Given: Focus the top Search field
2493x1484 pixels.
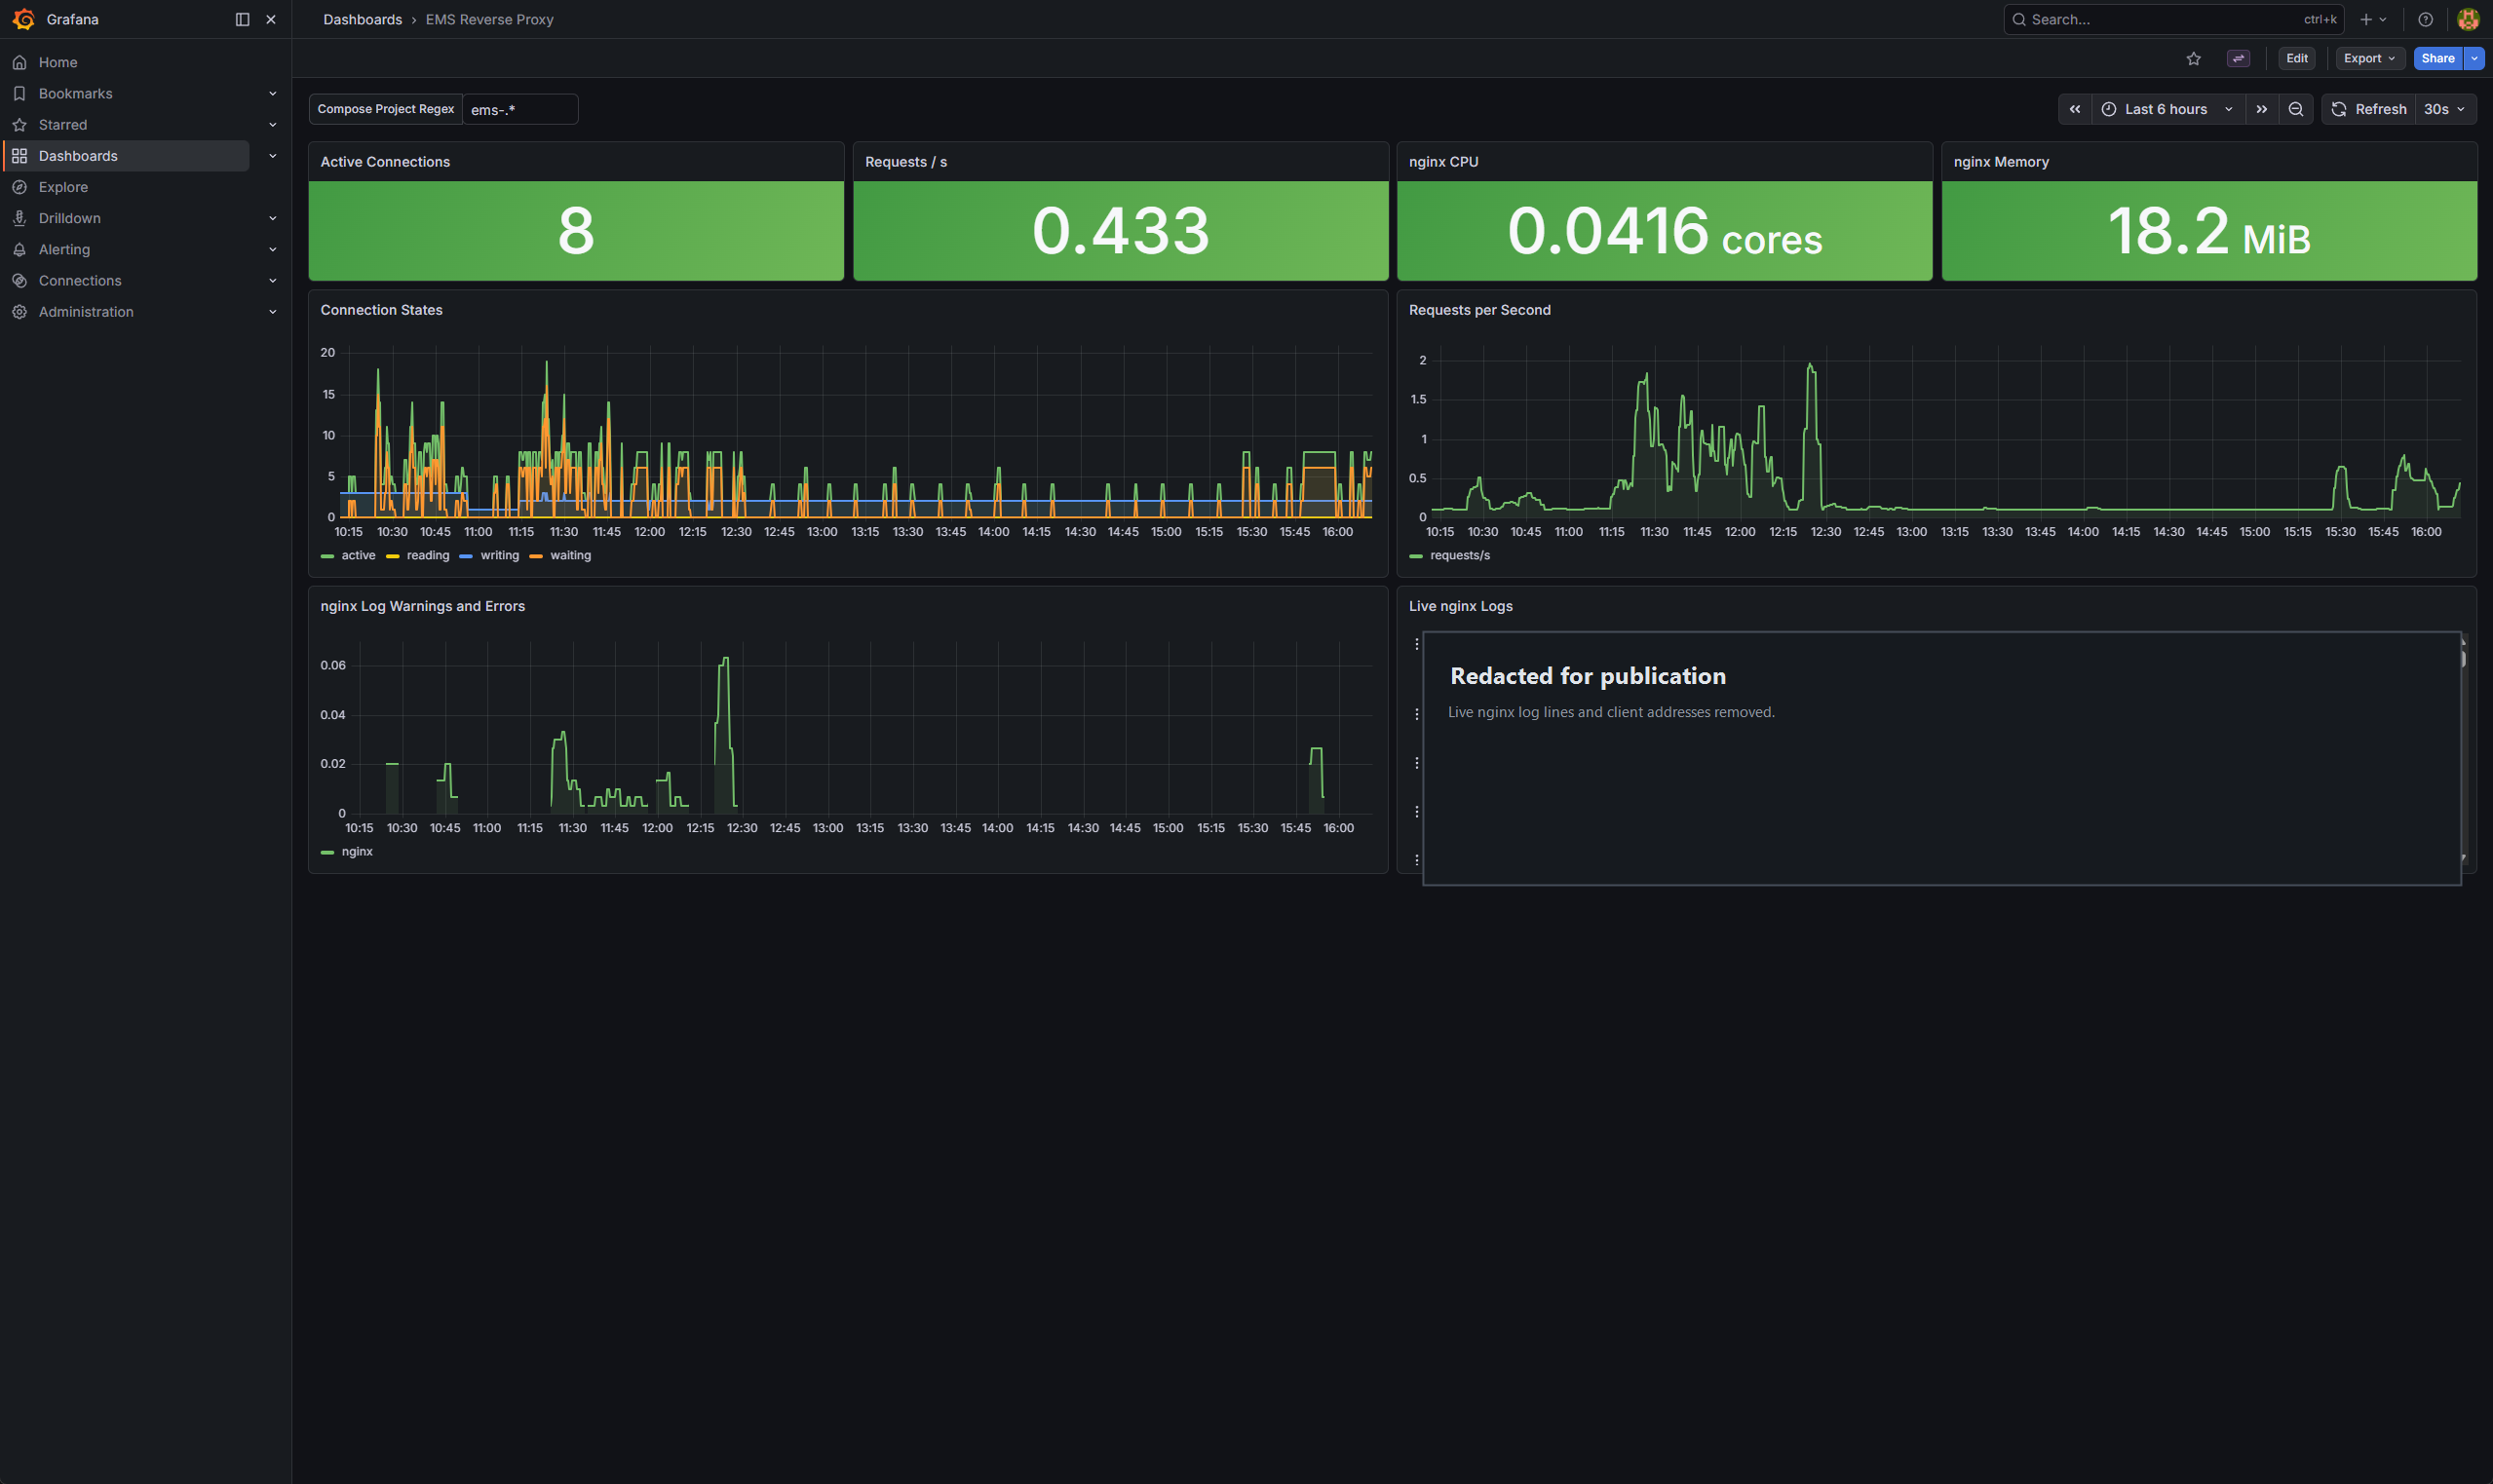Looking at the screenshot, I should (x=2173, y=19).
